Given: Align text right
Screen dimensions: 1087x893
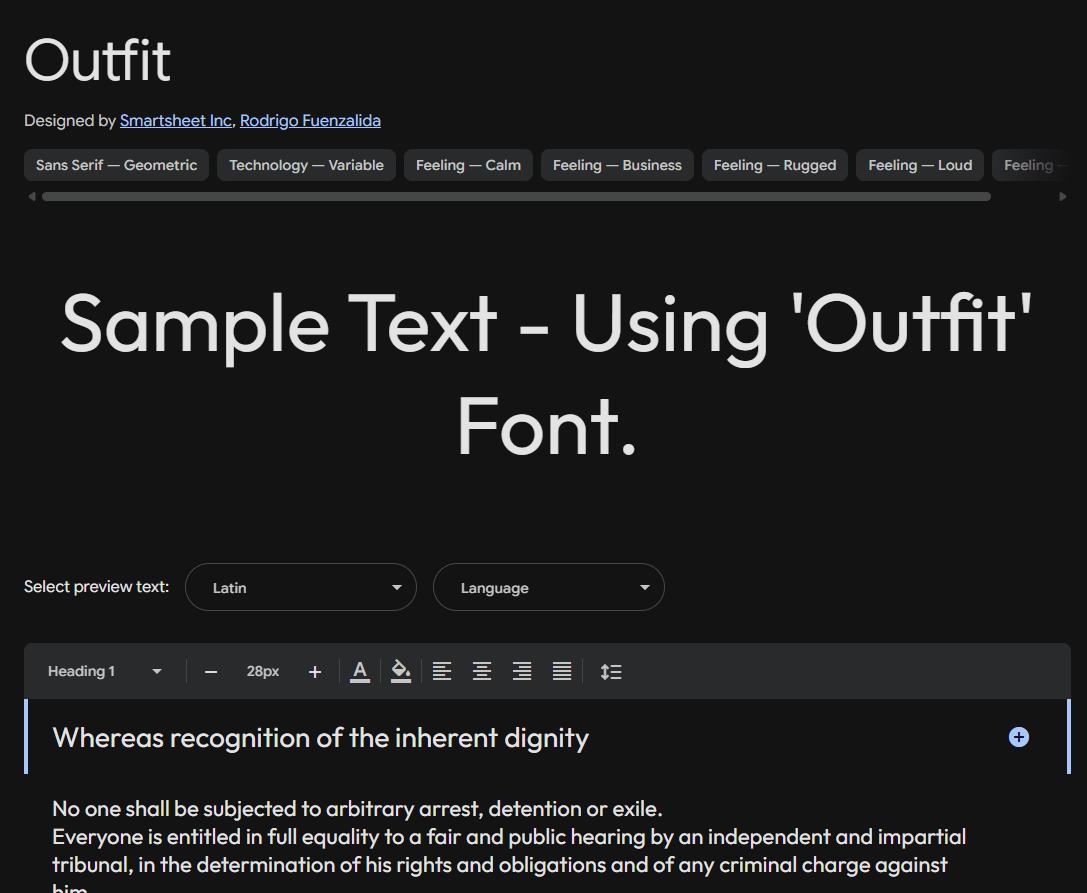Looking at the screenshot, I should (x=522, y=672).
